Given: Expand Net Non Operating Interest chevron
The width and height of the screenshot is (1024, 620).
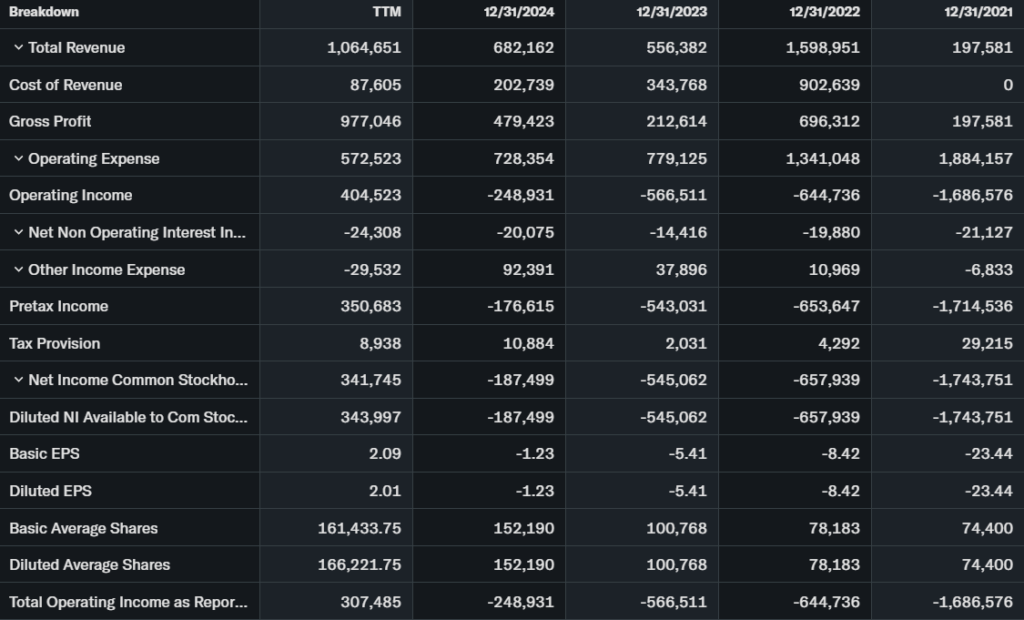Looking at the screenshot, I should pyautogui.click(x=18, y=233).
